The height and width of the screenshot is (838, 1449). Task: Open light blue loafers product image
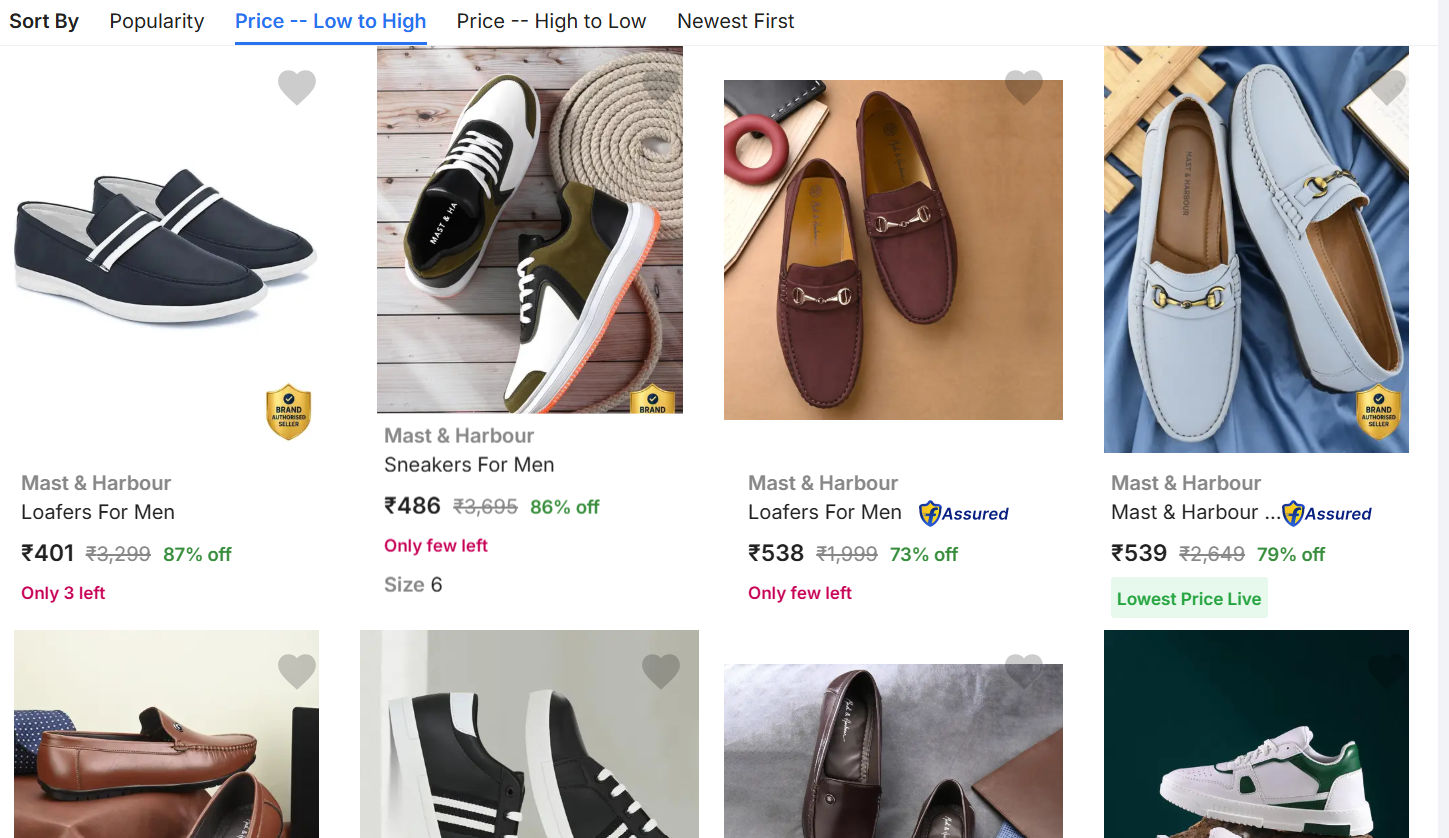point(1256,249)
